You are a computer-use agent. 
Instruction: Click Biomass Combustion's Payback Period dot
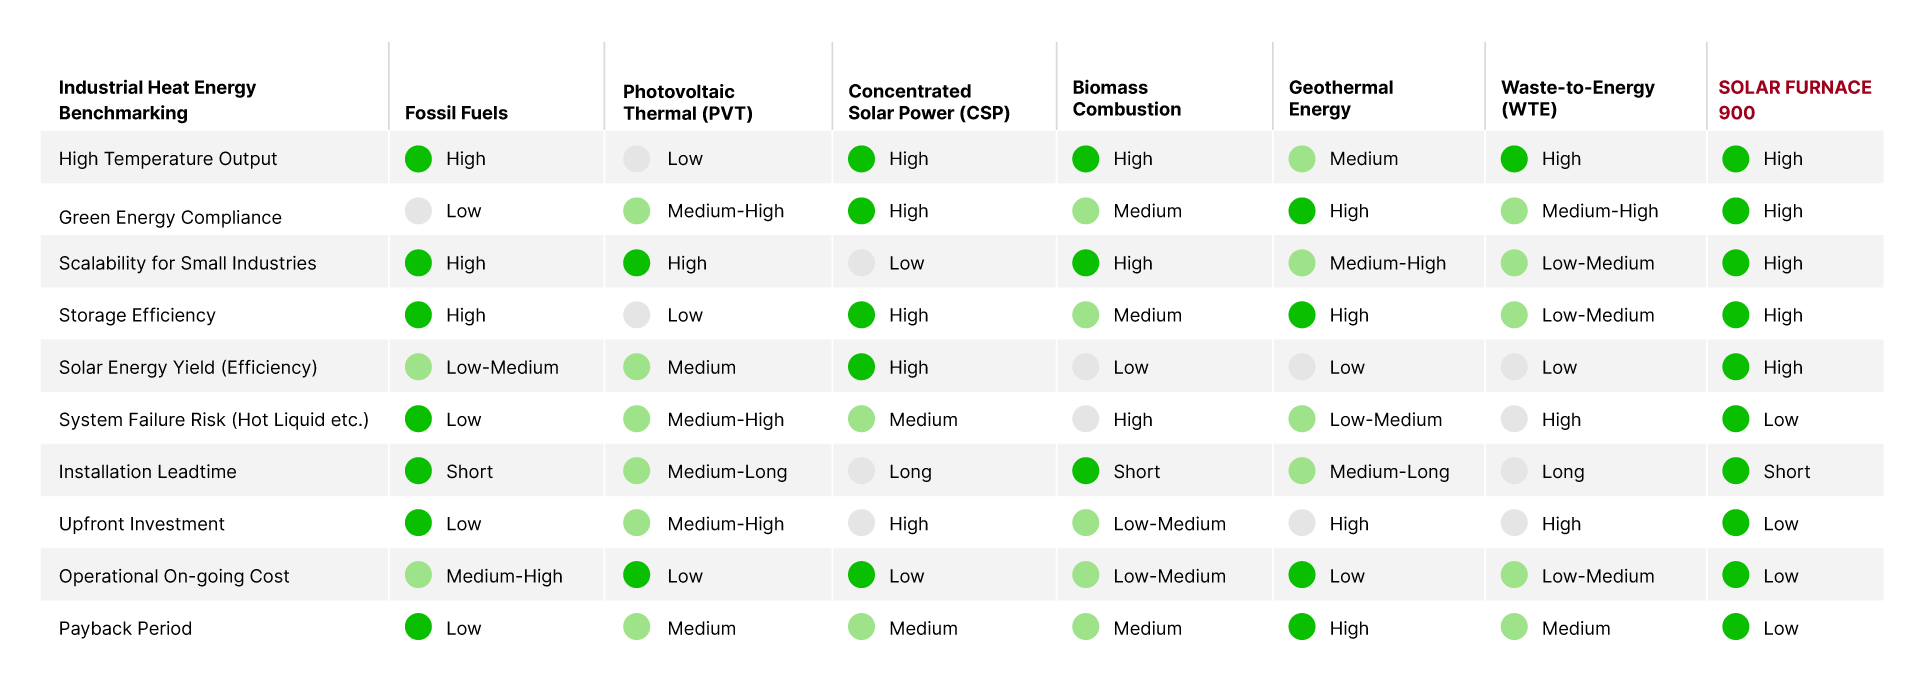1085,627
